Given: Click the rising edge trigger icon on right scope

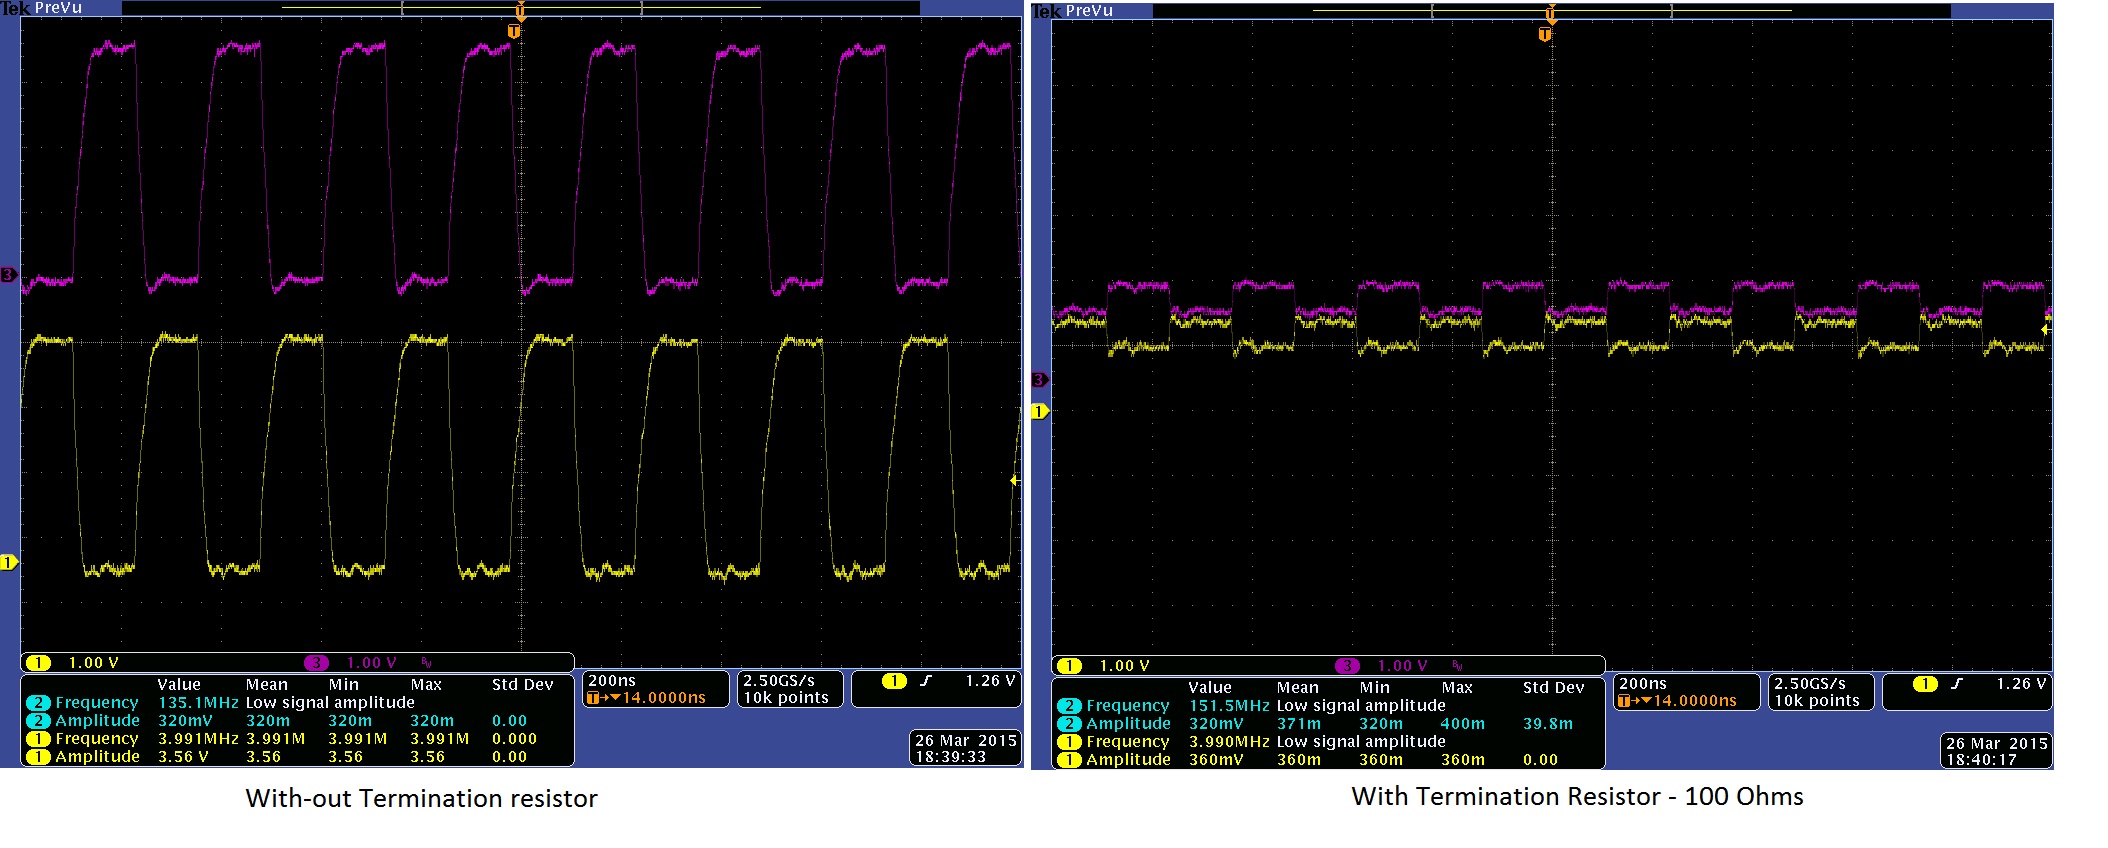Looking at the screenshot, I should [1957, 684].
